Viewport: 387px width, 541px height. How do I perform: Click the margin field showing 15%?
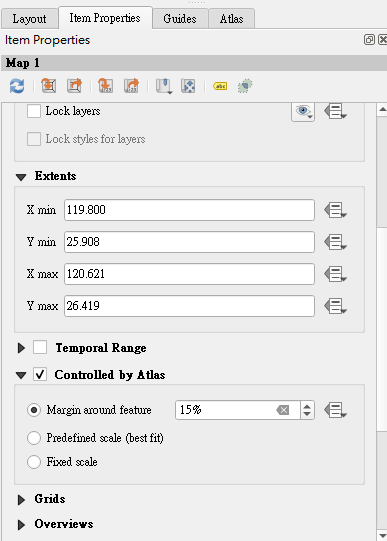coord(226,410)
